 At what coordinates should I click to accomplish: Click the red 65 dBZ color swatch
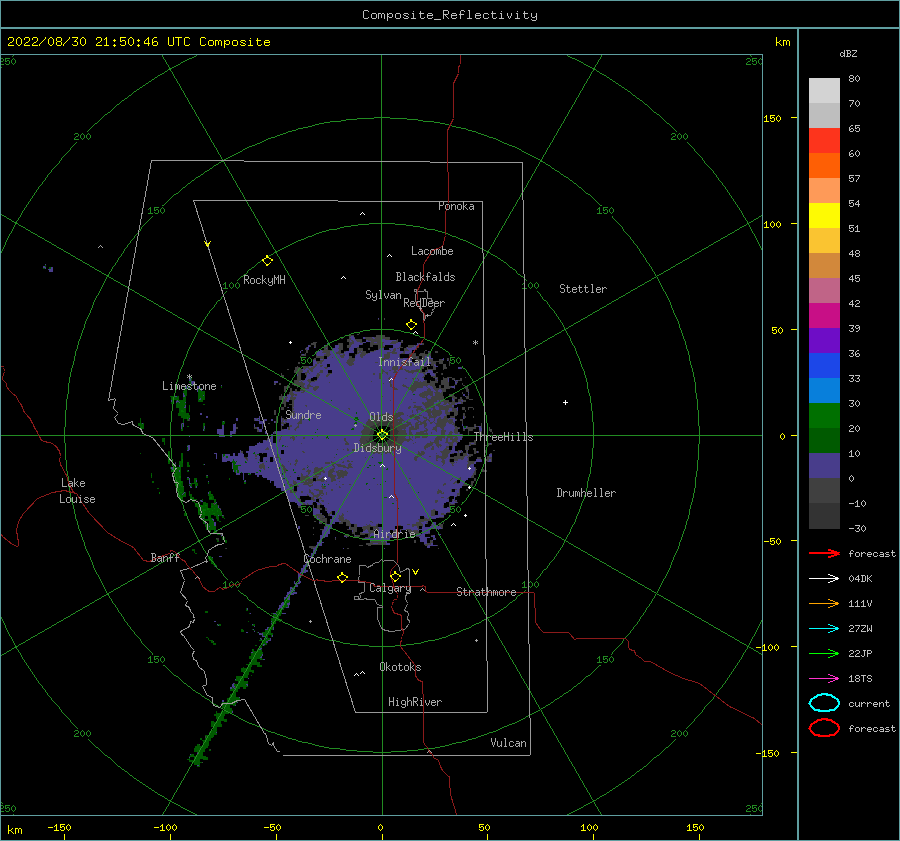point(824,140)
